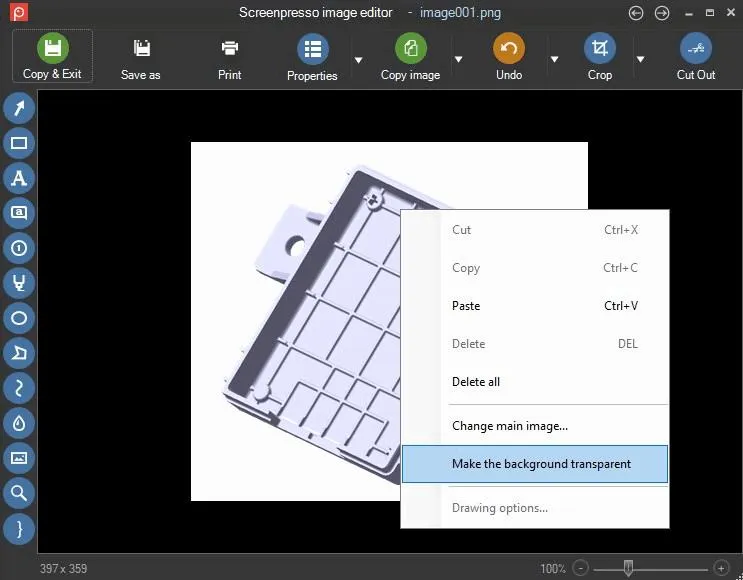Viewport: 743px width, 580px height.
Task: Pick the ellipse drawing tool
Action: [18, 318]
